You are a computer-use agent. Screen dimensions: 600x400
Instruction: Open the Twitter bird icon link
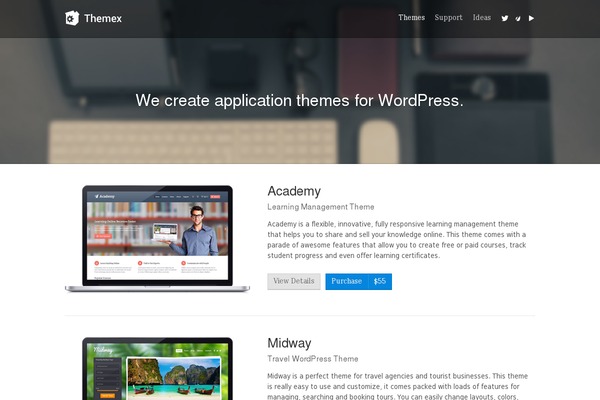(x=505, y=18)
